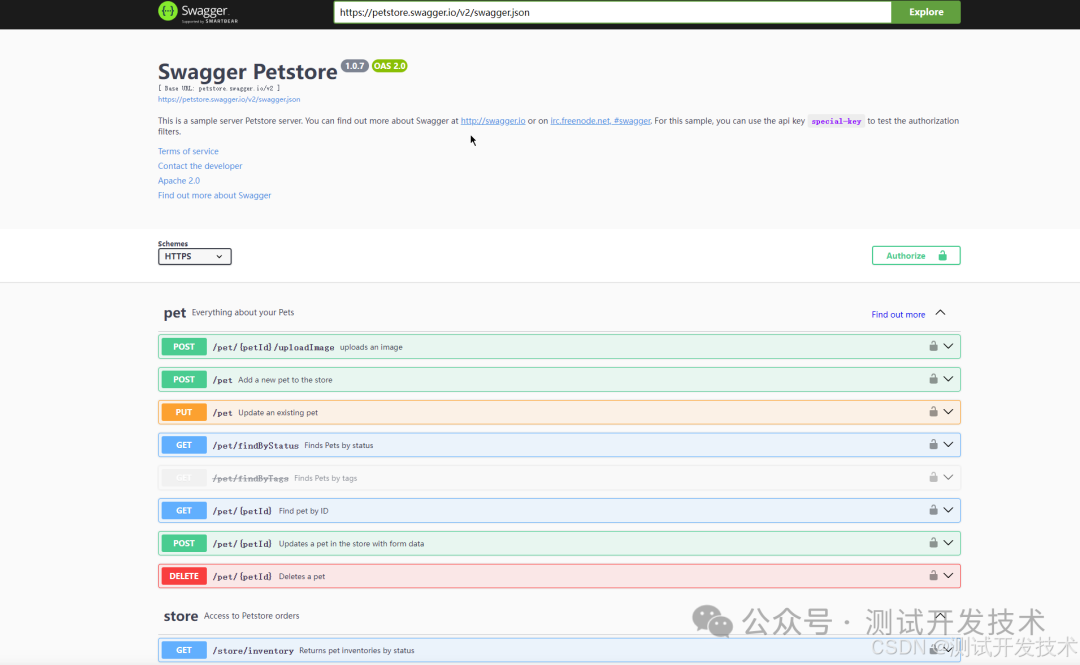The height and width of the screenshot is (665, 1080).
Task: Expand the "Deletes a pet" operation chevron
Action: coord(948,575)
